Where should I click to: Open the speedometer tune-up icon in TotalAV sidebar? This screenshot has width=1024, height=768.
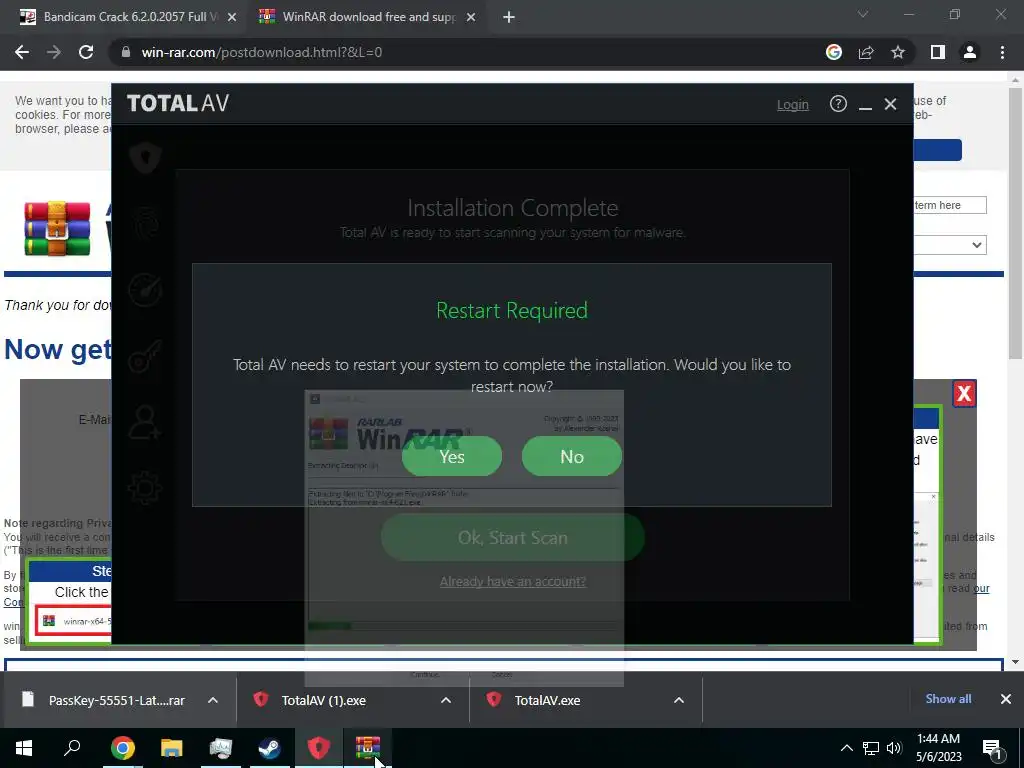click(x=145, y=289)
